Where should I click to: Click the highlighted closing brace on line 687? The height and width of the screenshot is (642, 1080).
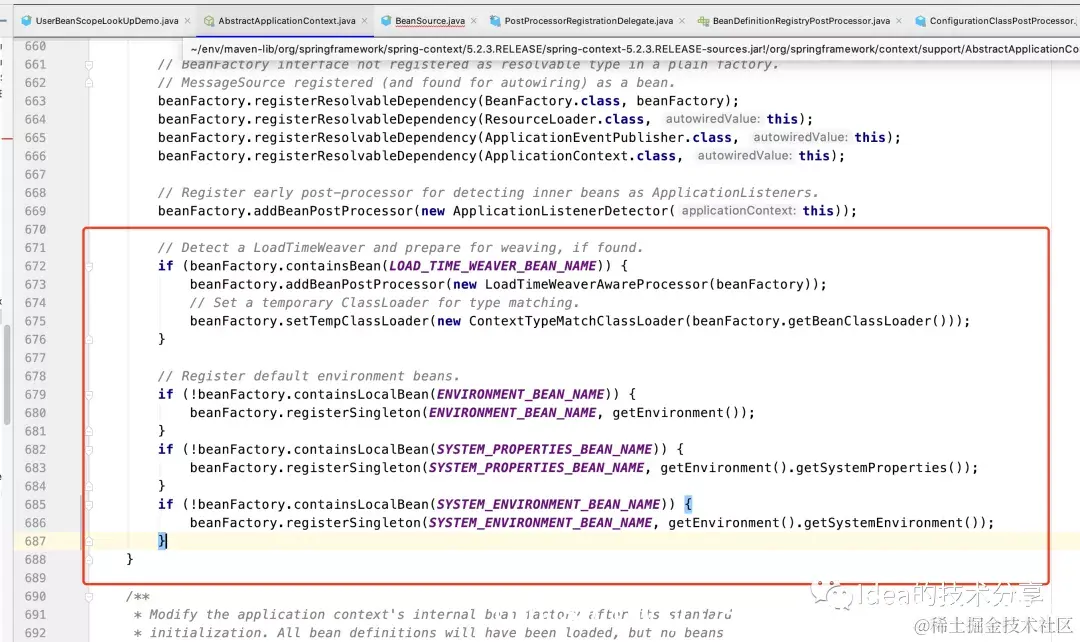(162, 541)
